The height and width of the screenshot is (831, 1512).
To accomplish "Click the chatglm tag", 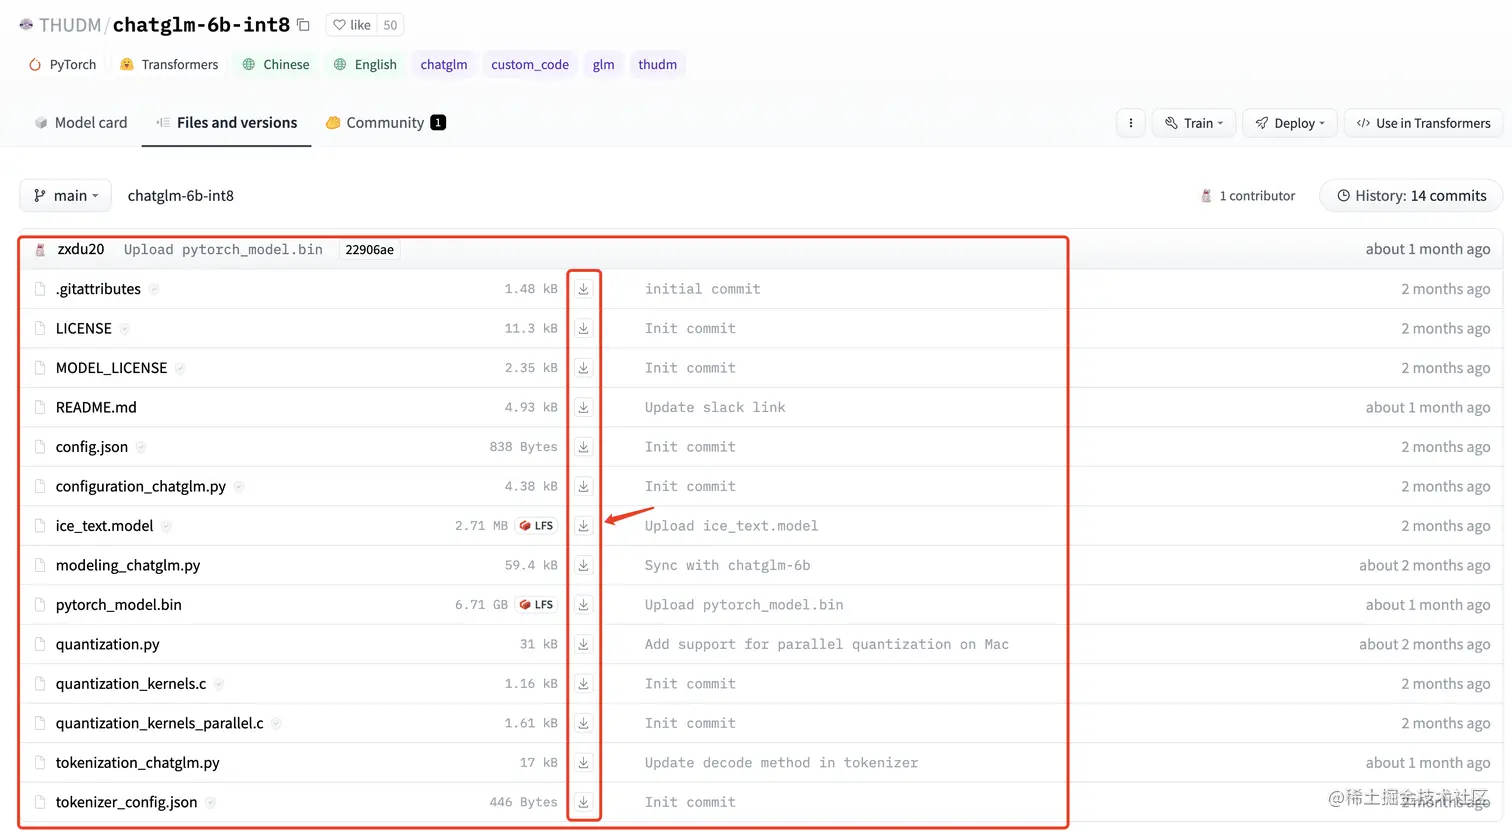I will (x=444, y=65).
